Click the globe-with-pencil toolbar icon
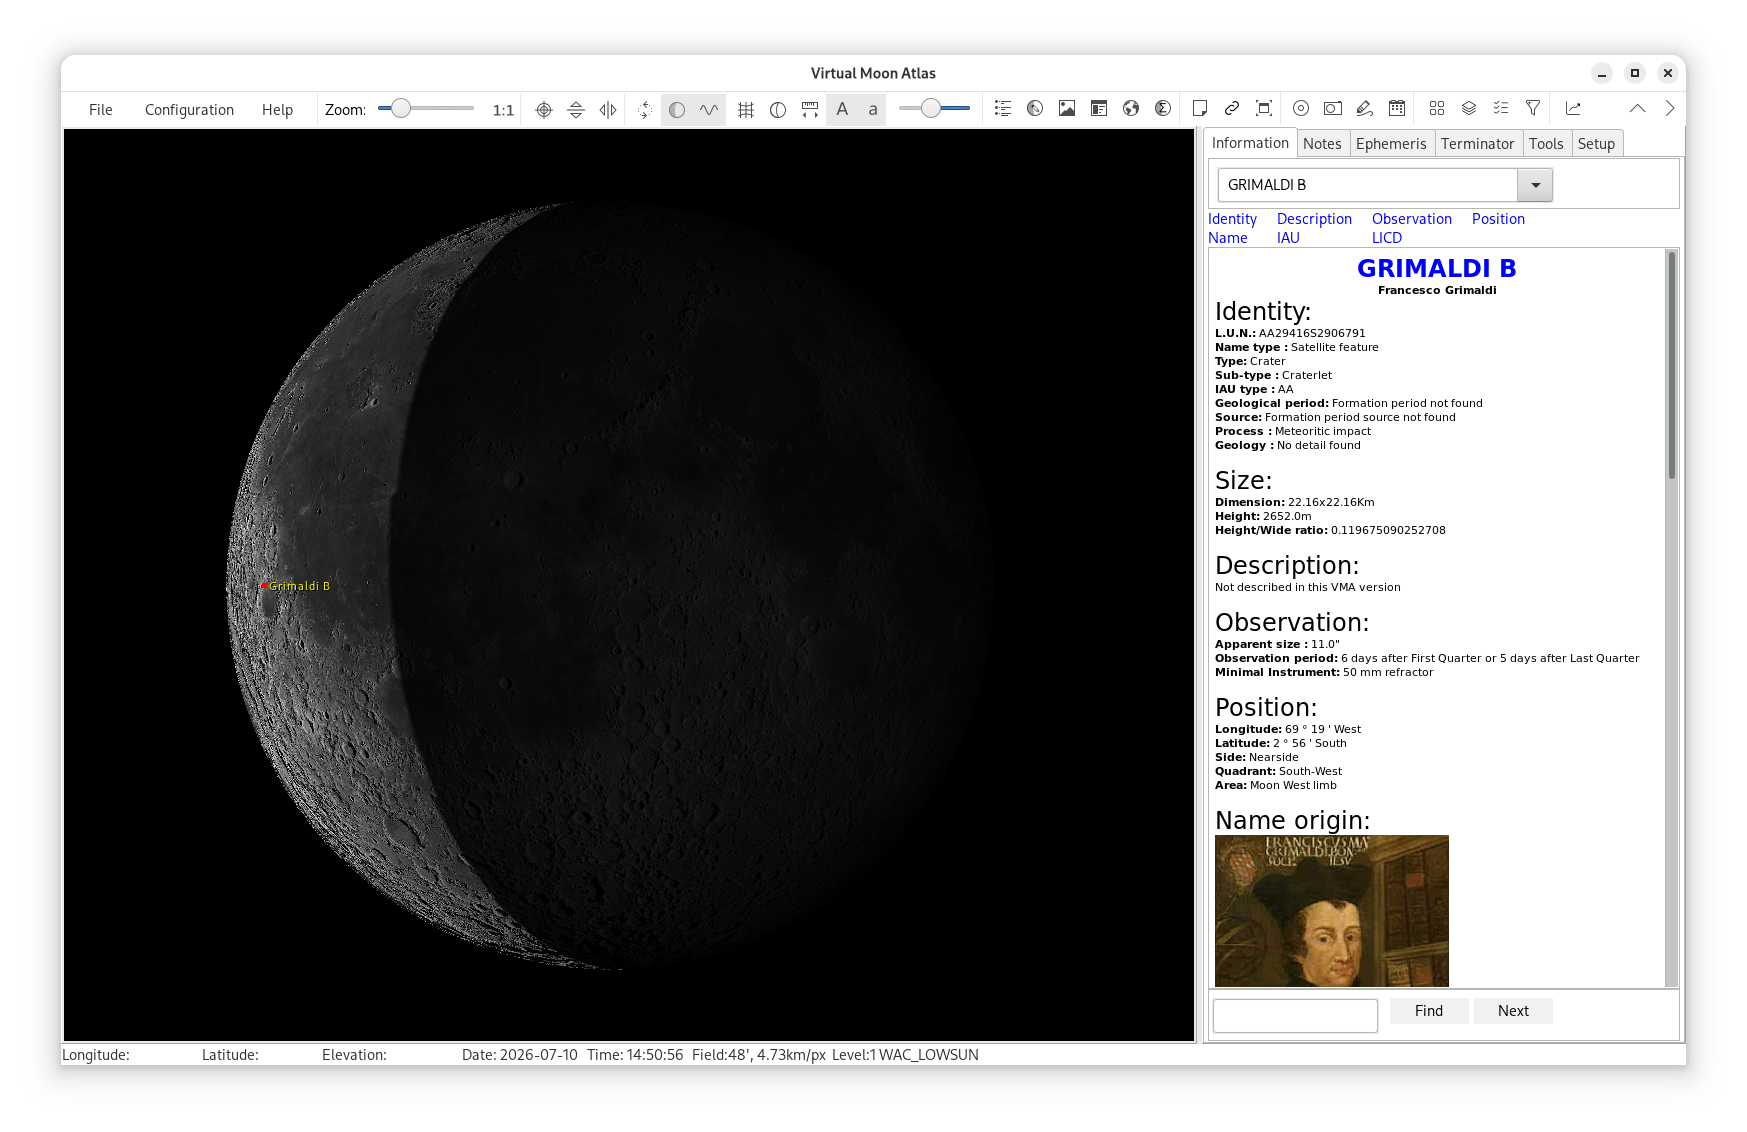 pyautogui.click(x=1035, y=109)
